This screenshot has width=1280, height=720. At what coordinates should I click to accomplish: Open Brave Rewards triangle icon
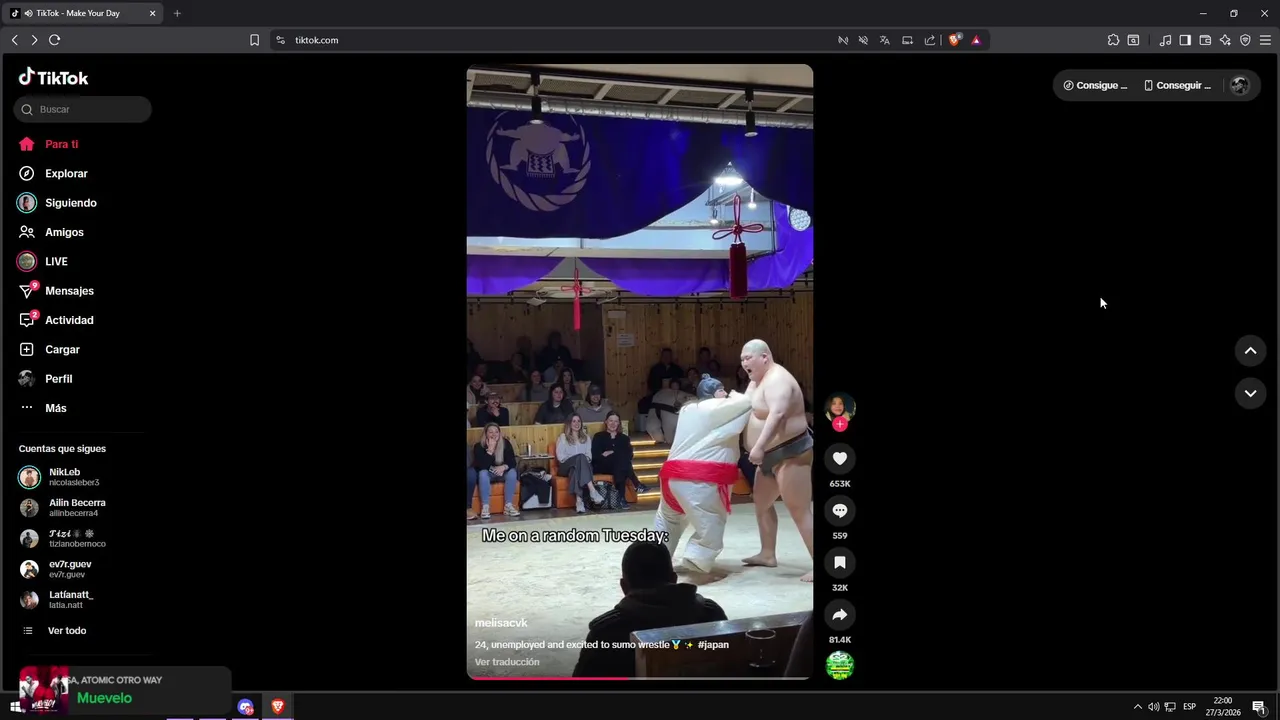[976, 40]
